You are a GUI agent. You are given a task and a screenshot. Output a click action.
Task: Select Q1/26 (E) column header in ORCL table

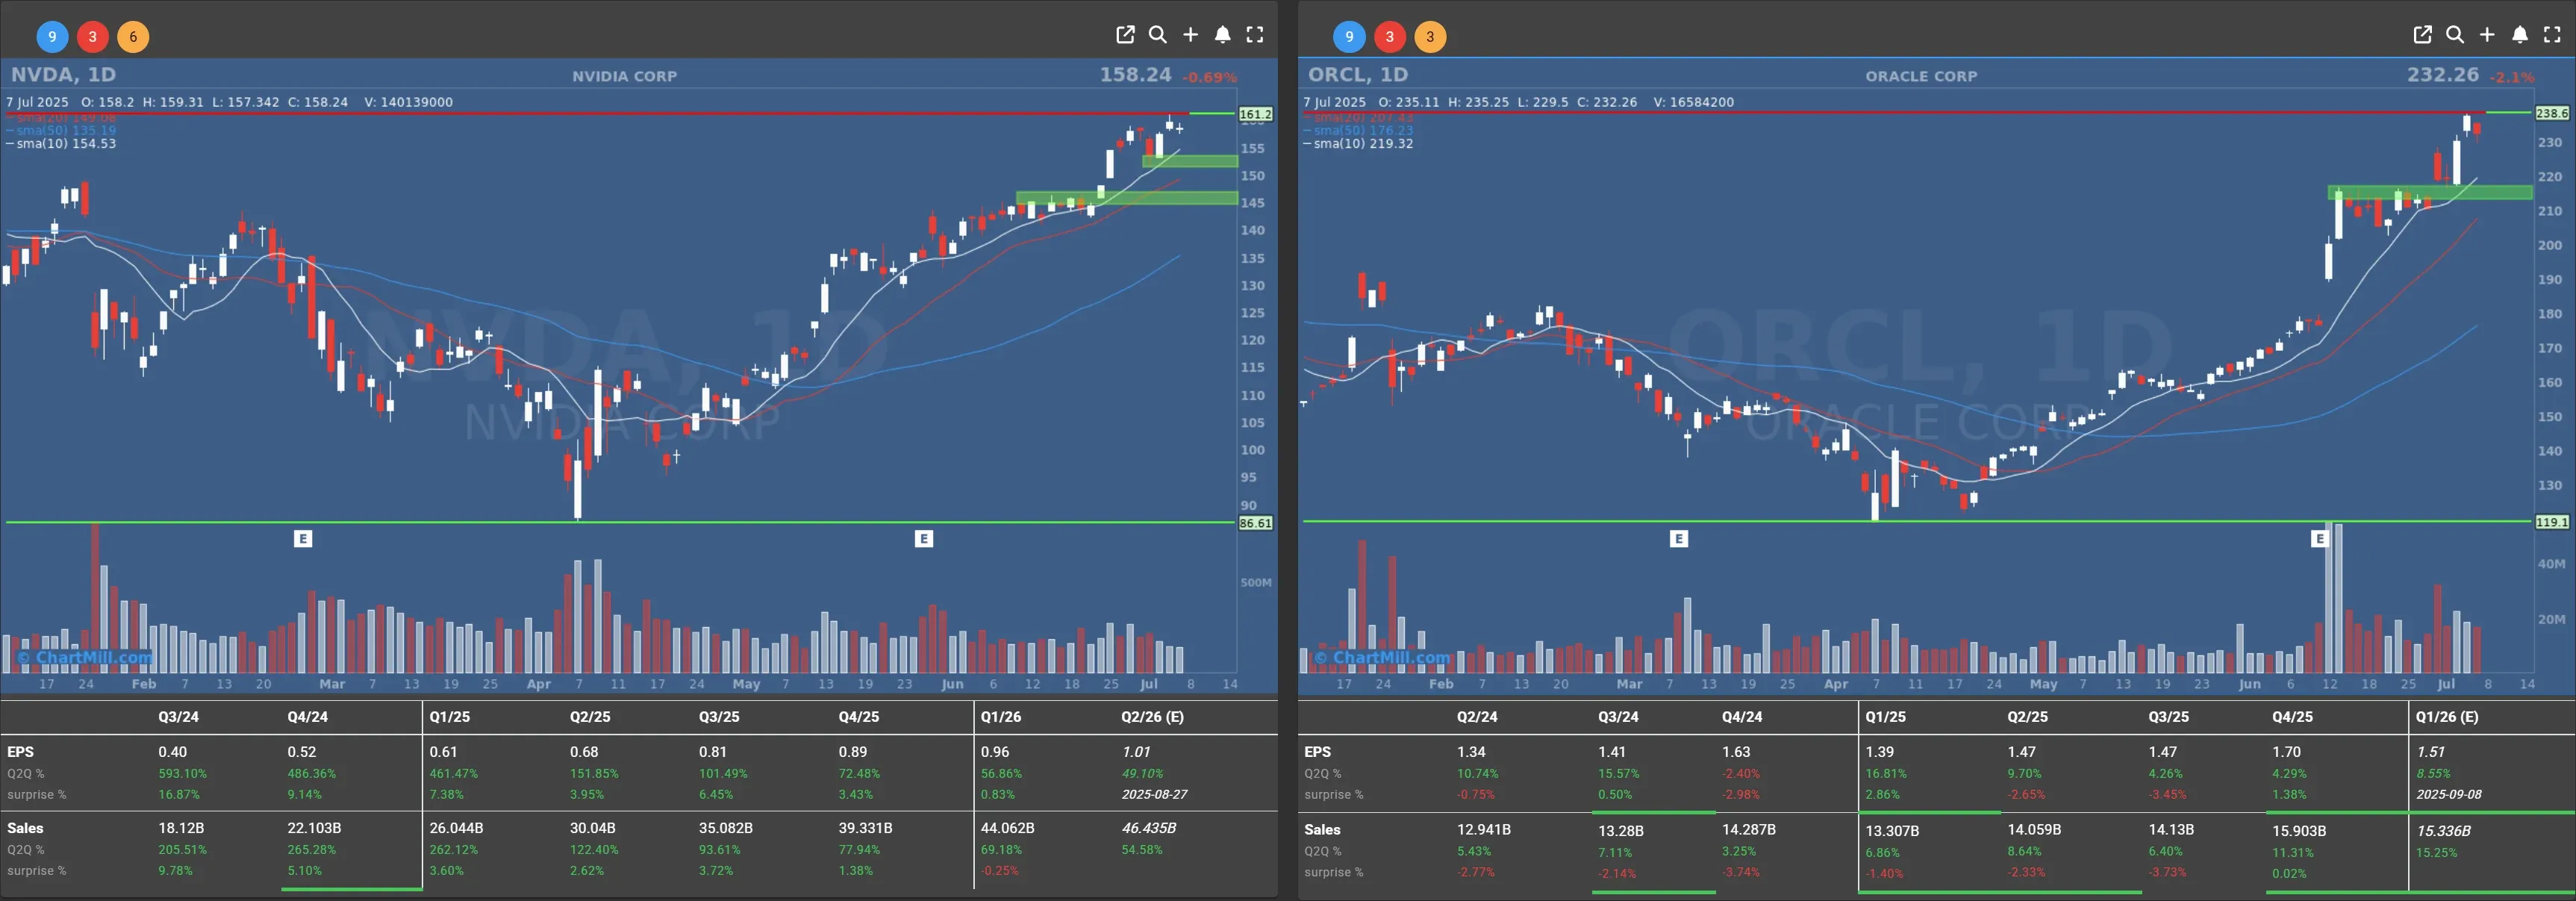click(2447, 717)
